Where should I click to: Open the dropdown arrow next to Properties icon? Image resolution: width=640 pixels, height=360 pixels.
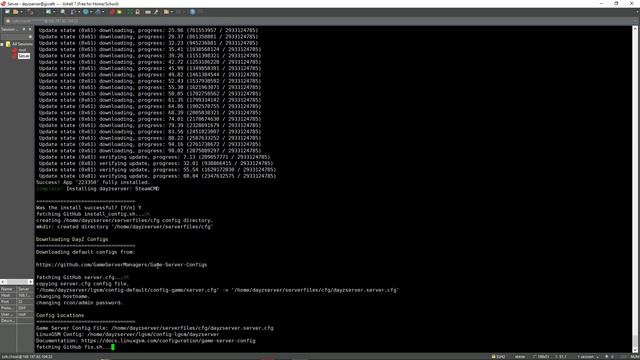54,12
